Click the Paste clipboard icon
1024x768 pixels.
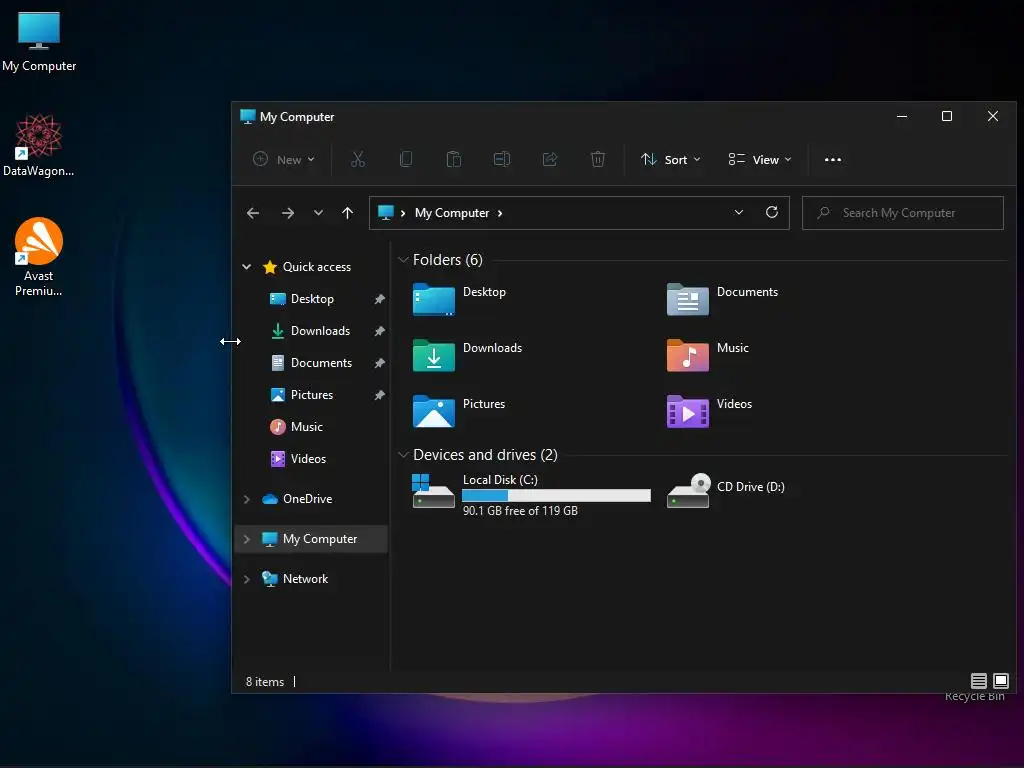454,159
